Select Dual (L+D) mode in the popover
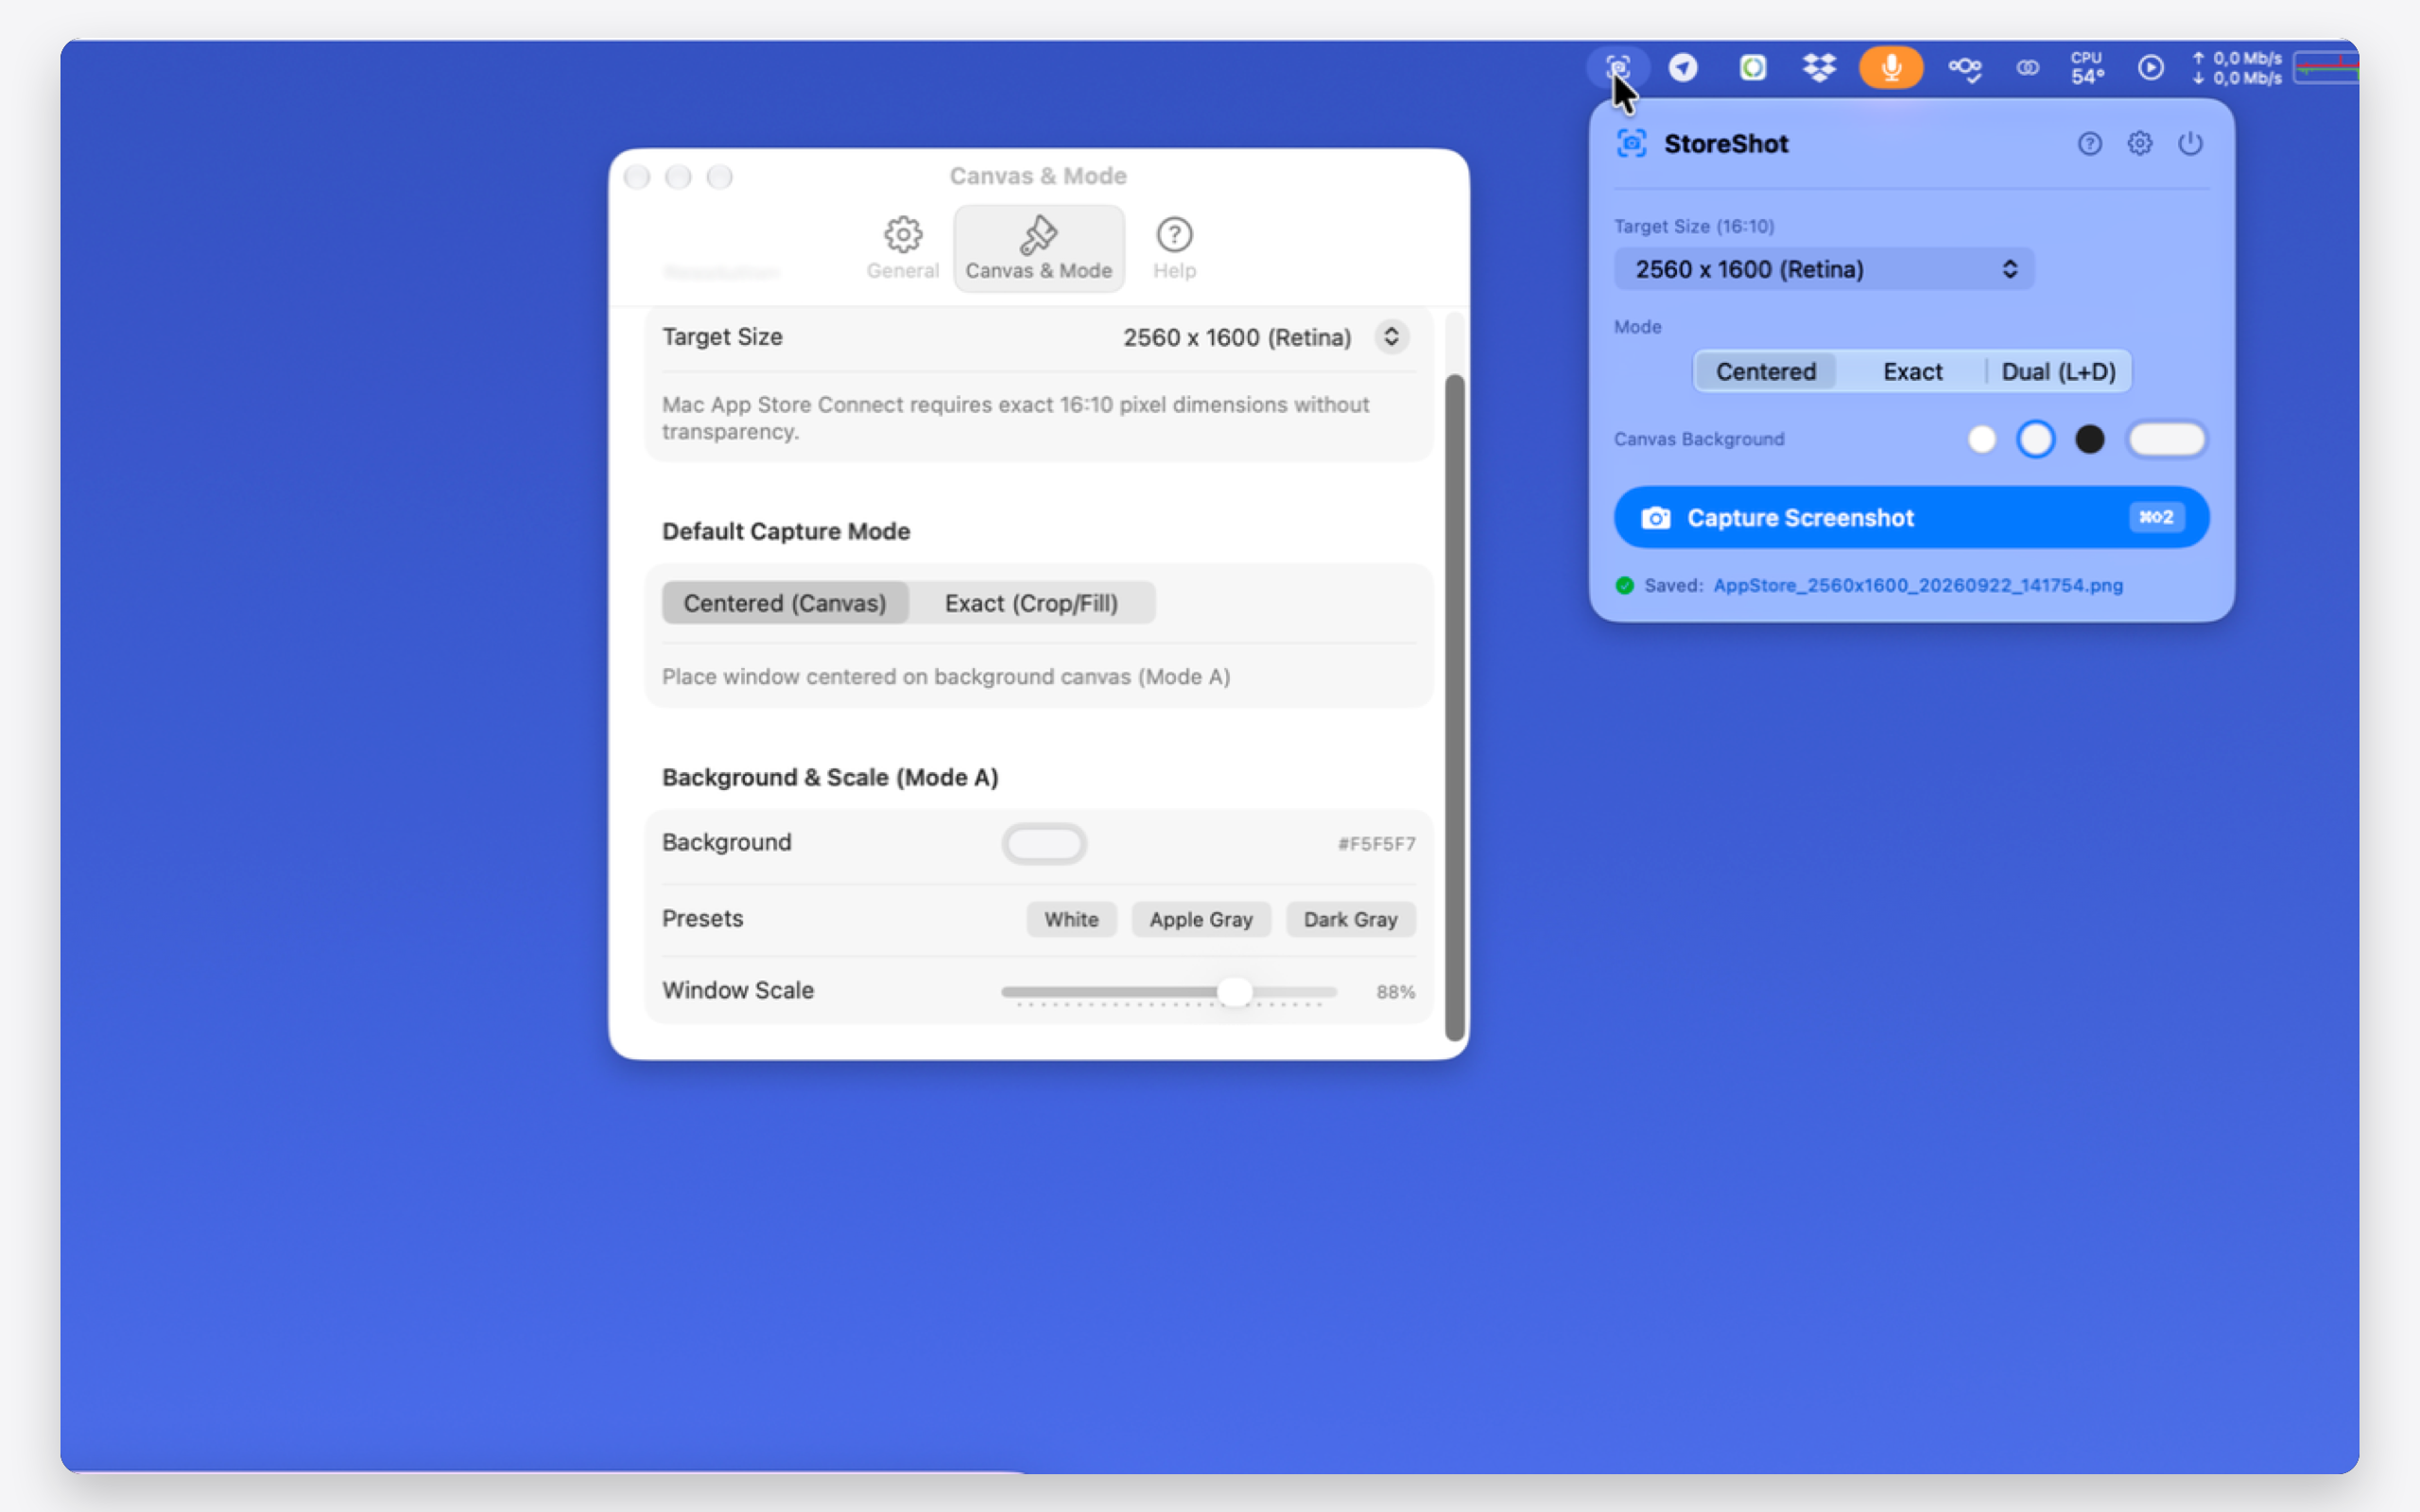2420x1512 pixels. [x=2058, y=371]
